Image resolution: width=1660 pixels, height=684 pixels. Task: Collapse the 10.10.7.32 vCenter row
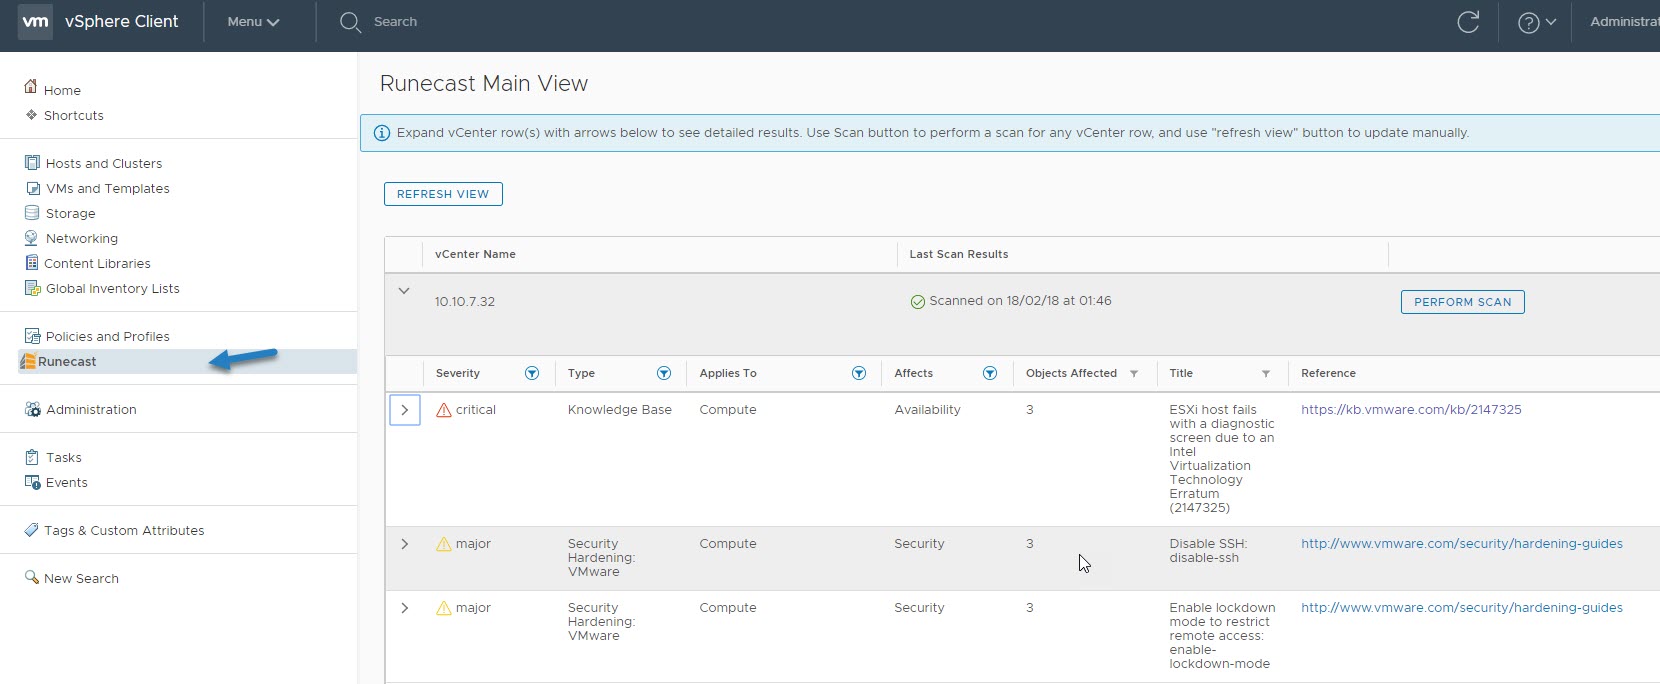tap(404, 291)
